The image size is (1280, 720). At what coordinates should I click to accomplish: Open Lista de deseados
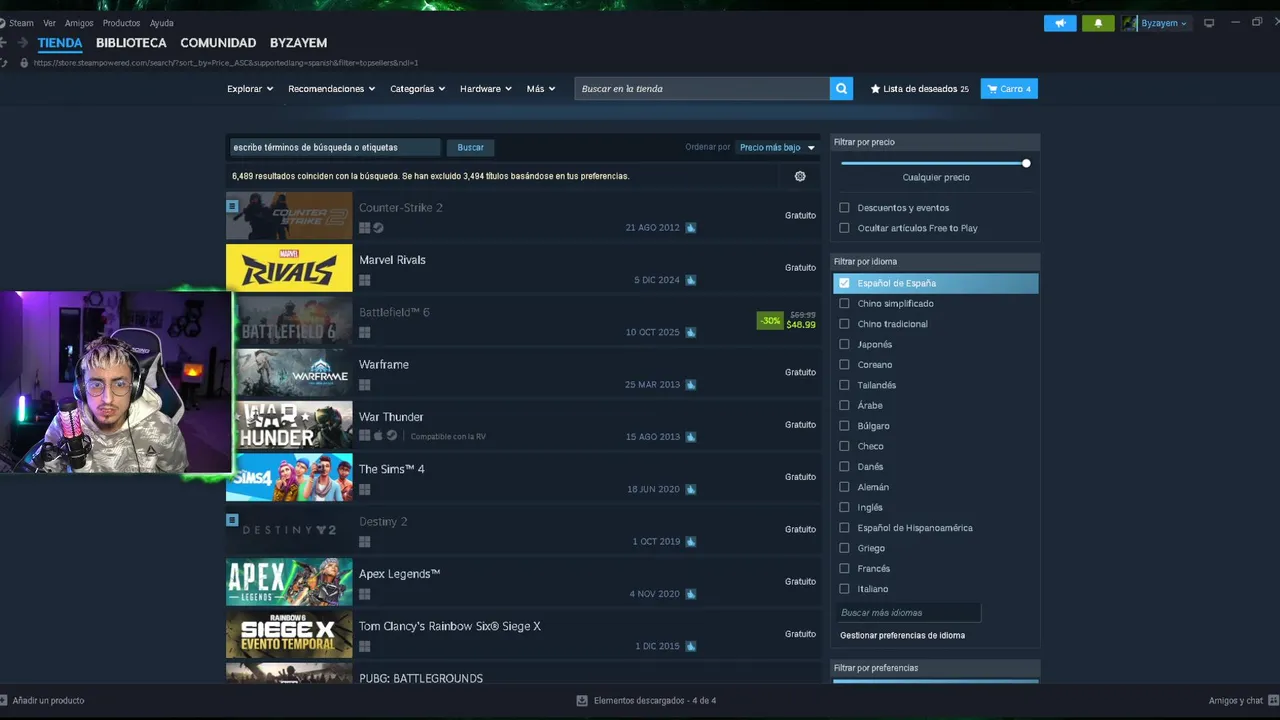coord(919,89)
